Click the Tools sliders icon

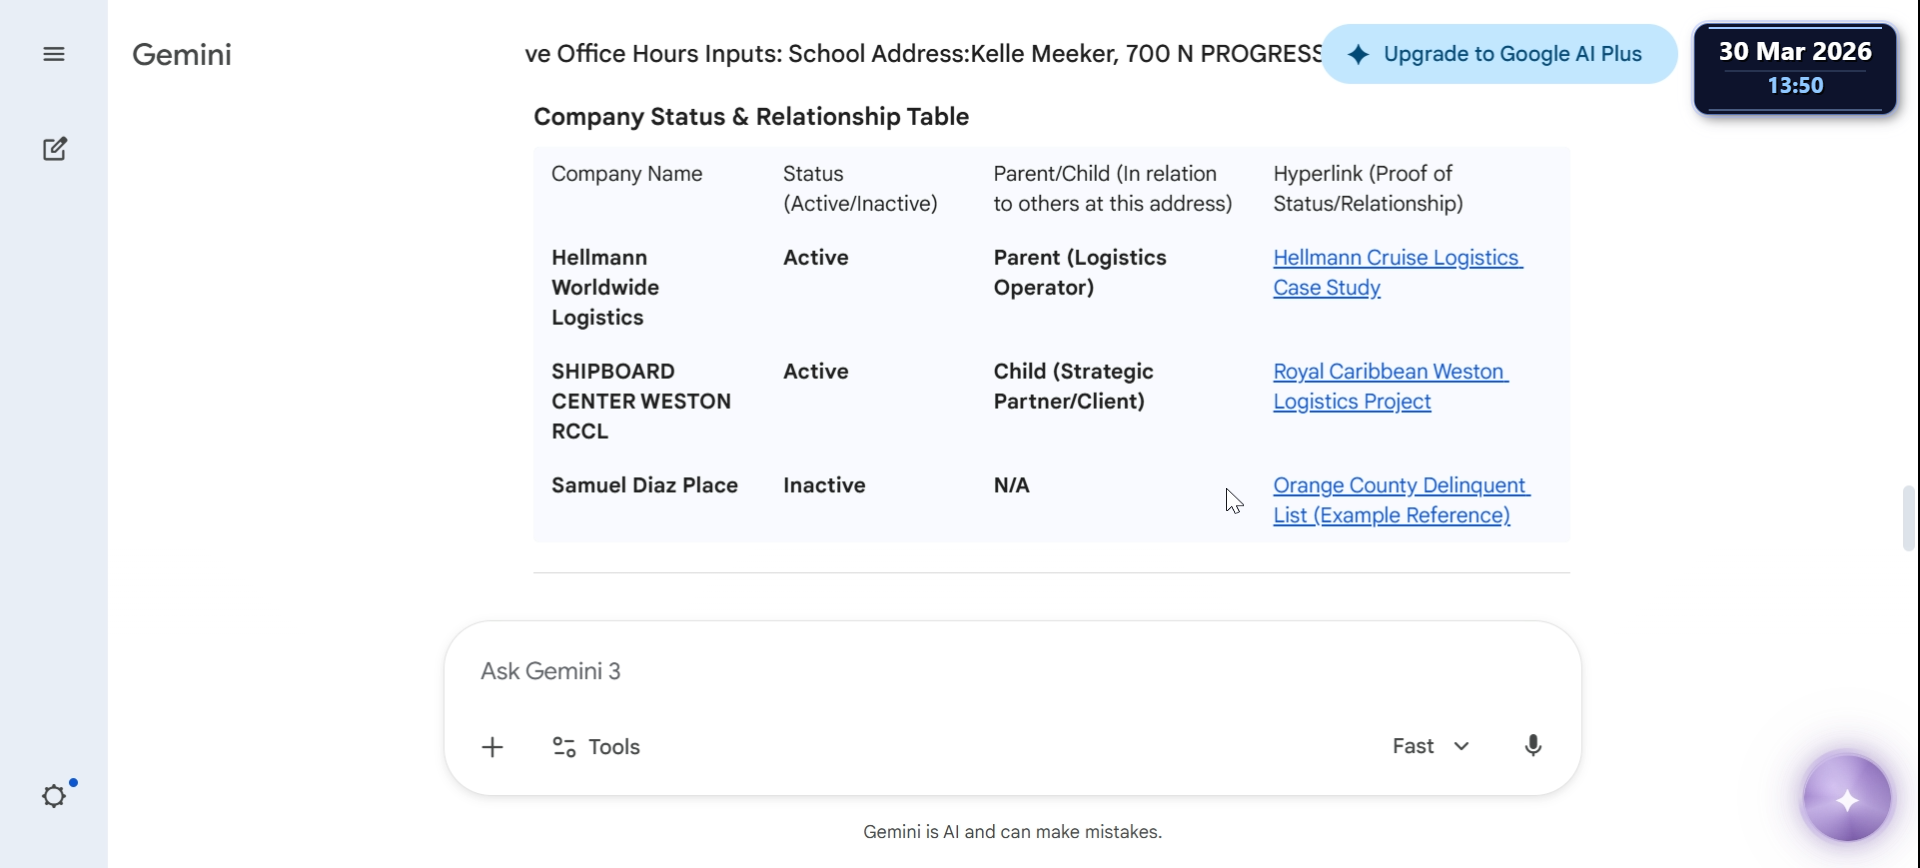[564, 747]
